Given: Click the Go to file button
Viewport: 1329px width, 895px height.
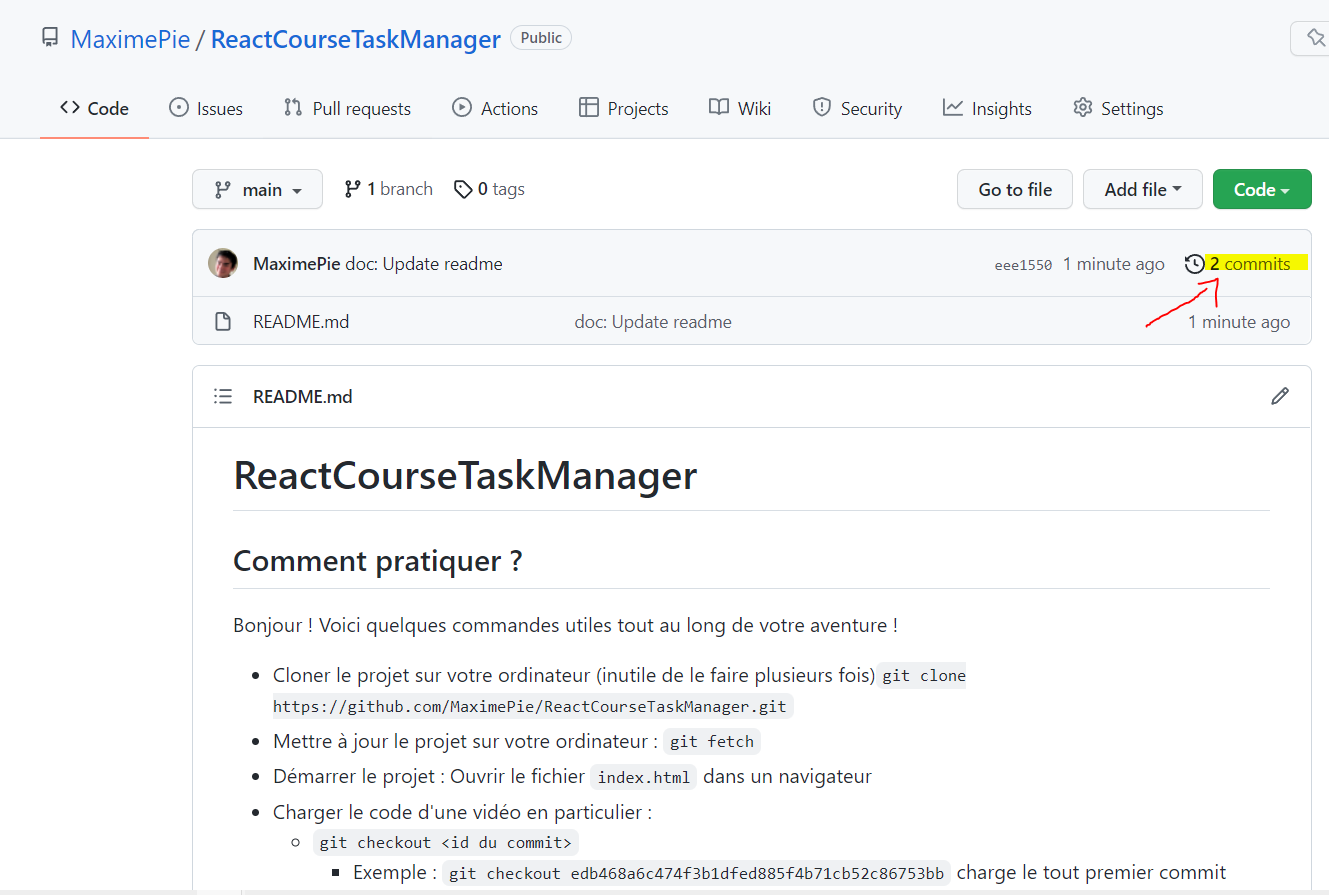Looking at the screenshot, I should click(x=1014, y=188).
